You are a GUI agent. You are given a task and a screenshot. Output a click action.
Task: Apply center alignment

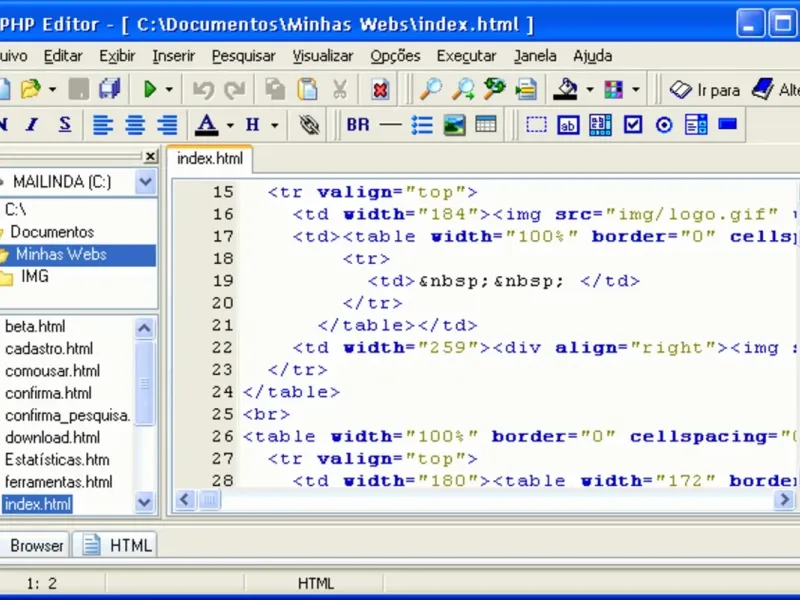click(x=135, y=124)
